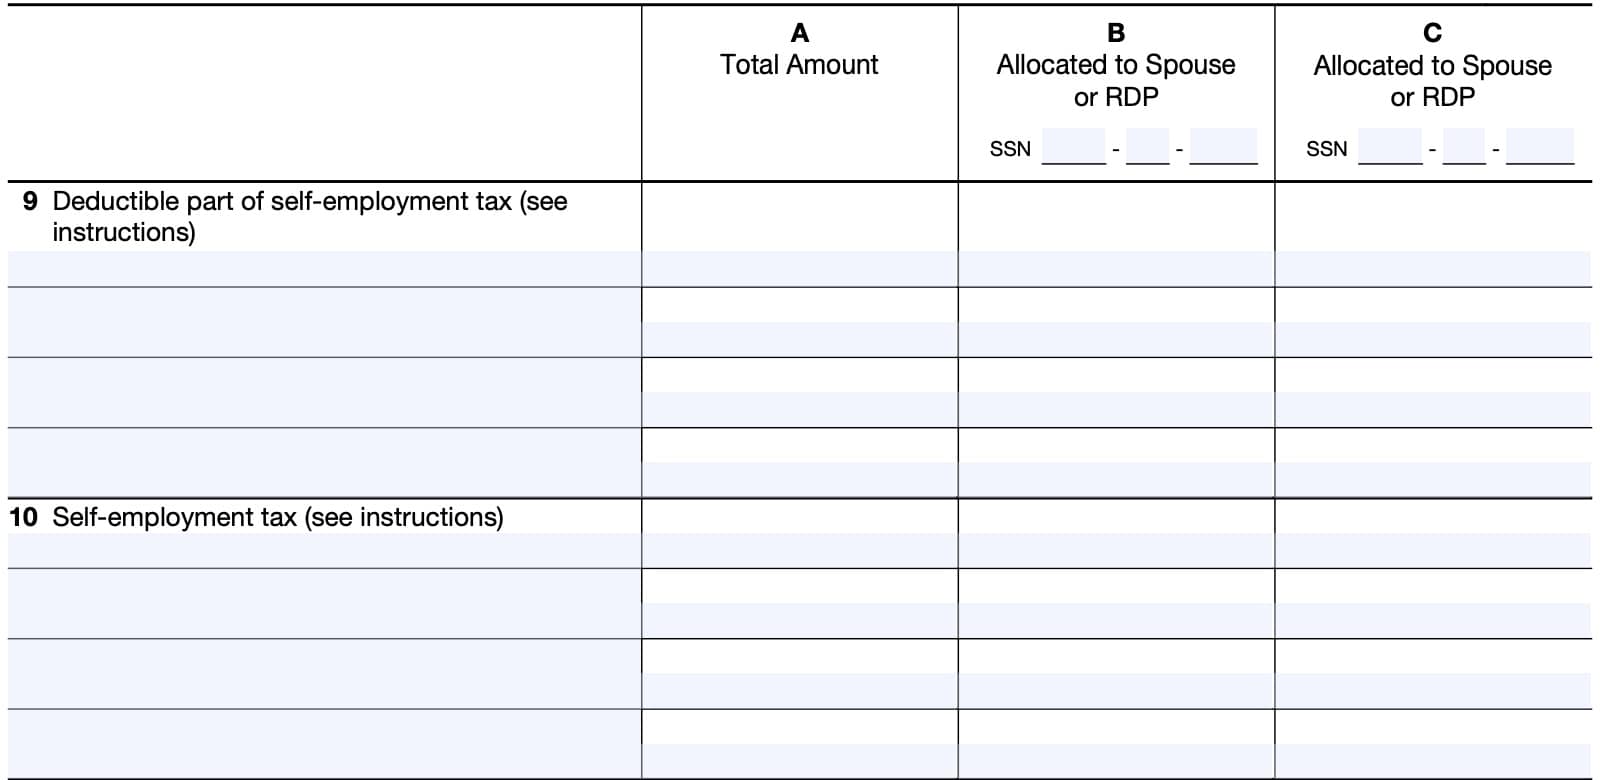Screen dimensions: 1604x780
Task: Click blank description row directly above line 10
Action: (324, 463)
